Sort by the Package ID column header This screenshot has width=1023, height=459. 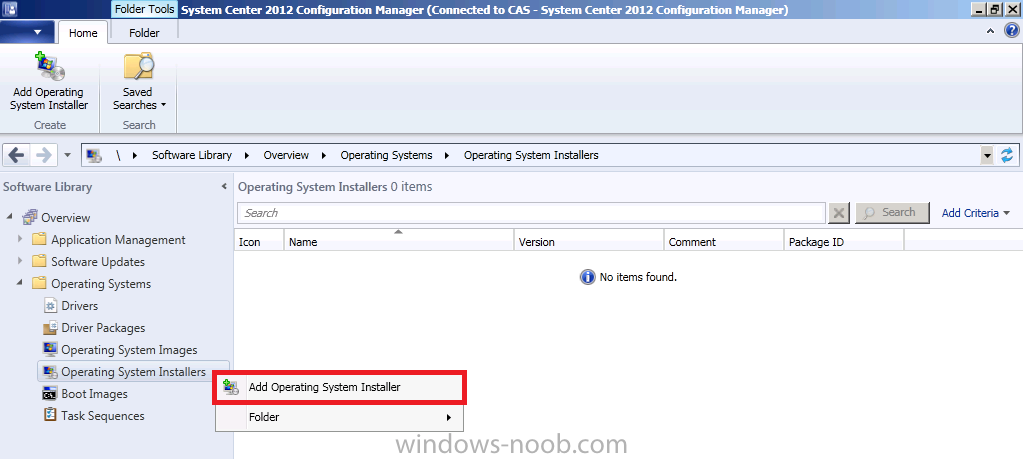click(x=844, y=240)
